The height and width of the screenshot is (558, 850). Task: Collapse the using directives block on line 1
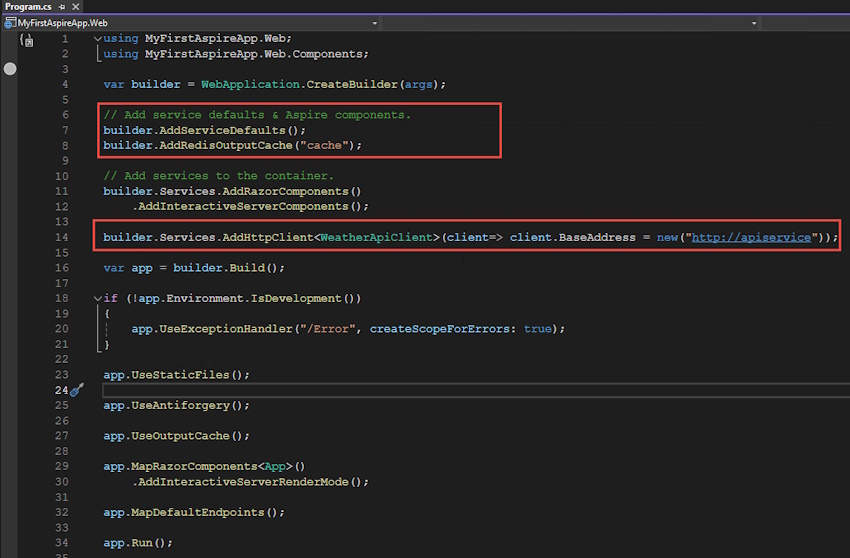pyautogui.click(x=98, y=39)
